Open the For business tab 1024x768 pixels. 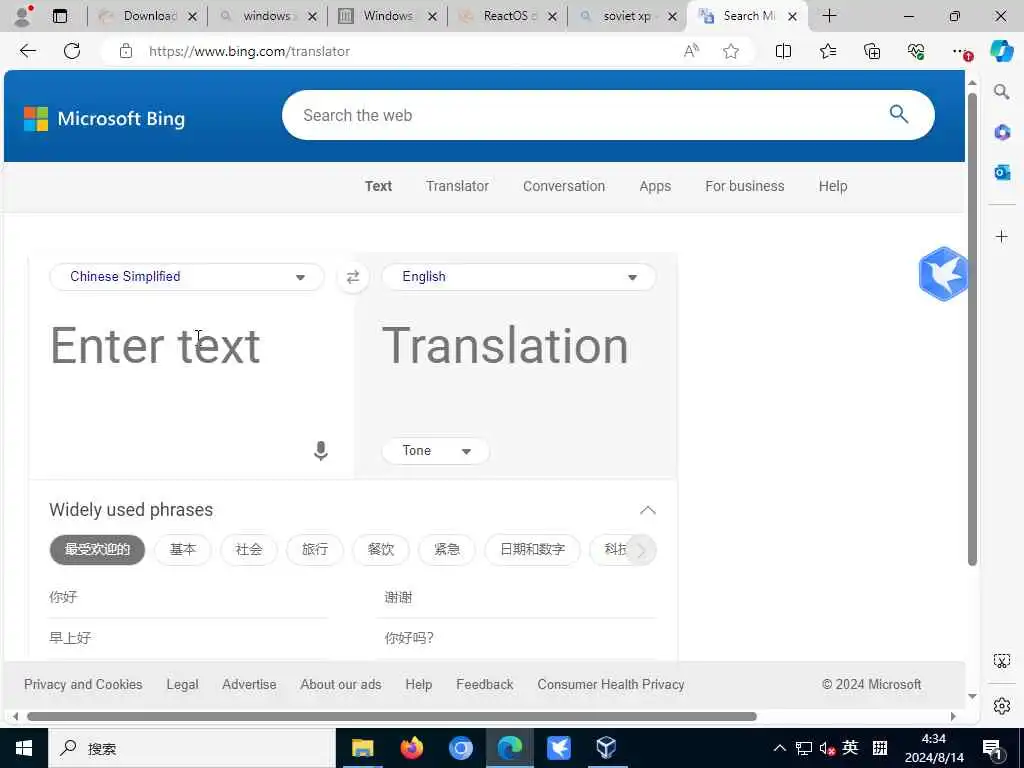744,186
